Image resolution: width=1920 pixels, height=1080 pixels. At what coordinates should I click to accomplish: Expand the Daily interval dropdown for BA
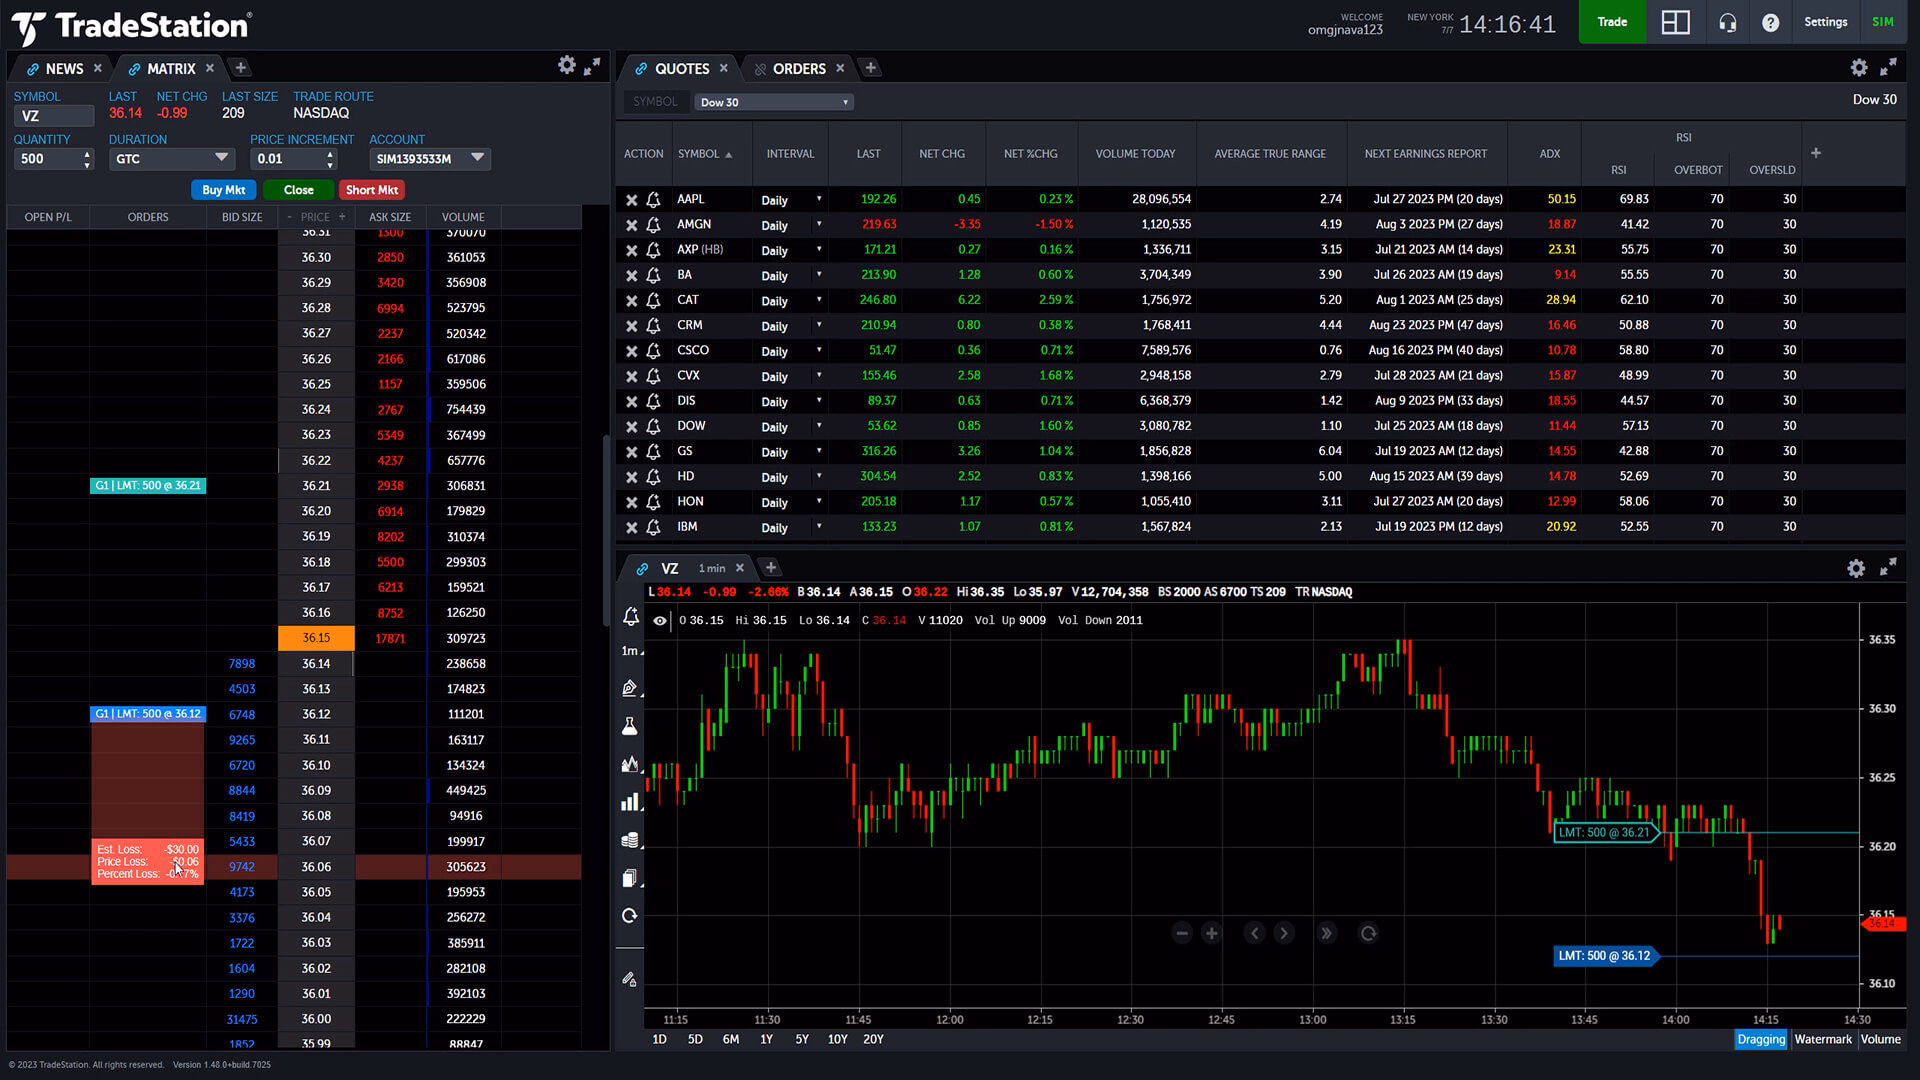[x=818, y=275]
